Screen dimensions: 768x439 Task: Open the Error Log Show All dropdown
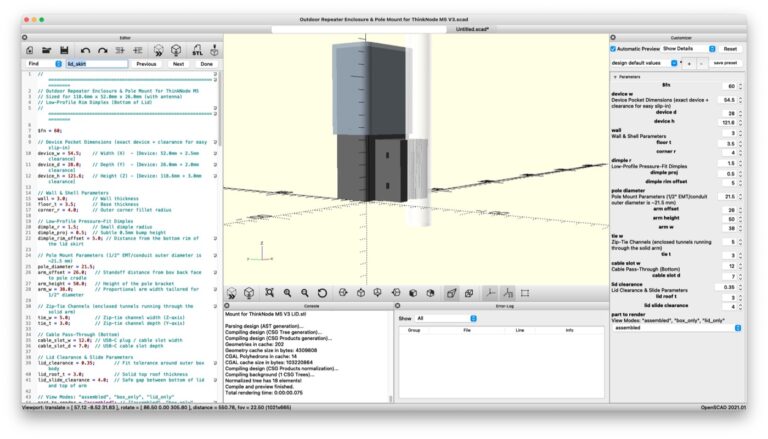tap(446, 318)
